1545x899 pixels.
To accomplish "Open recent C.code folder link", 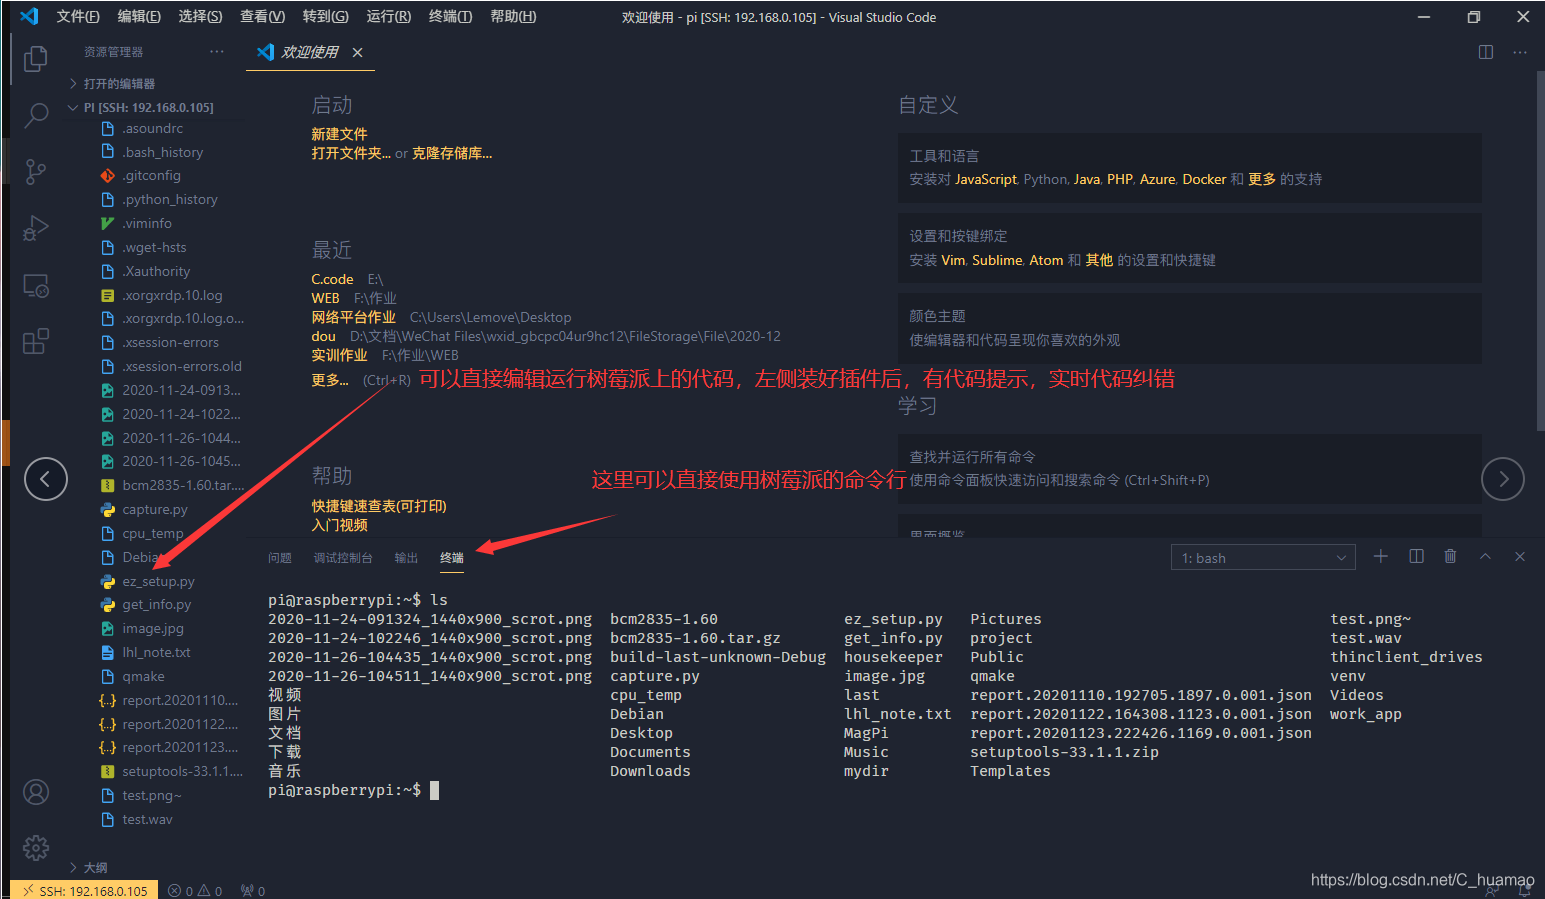I will tap(332, 279).
